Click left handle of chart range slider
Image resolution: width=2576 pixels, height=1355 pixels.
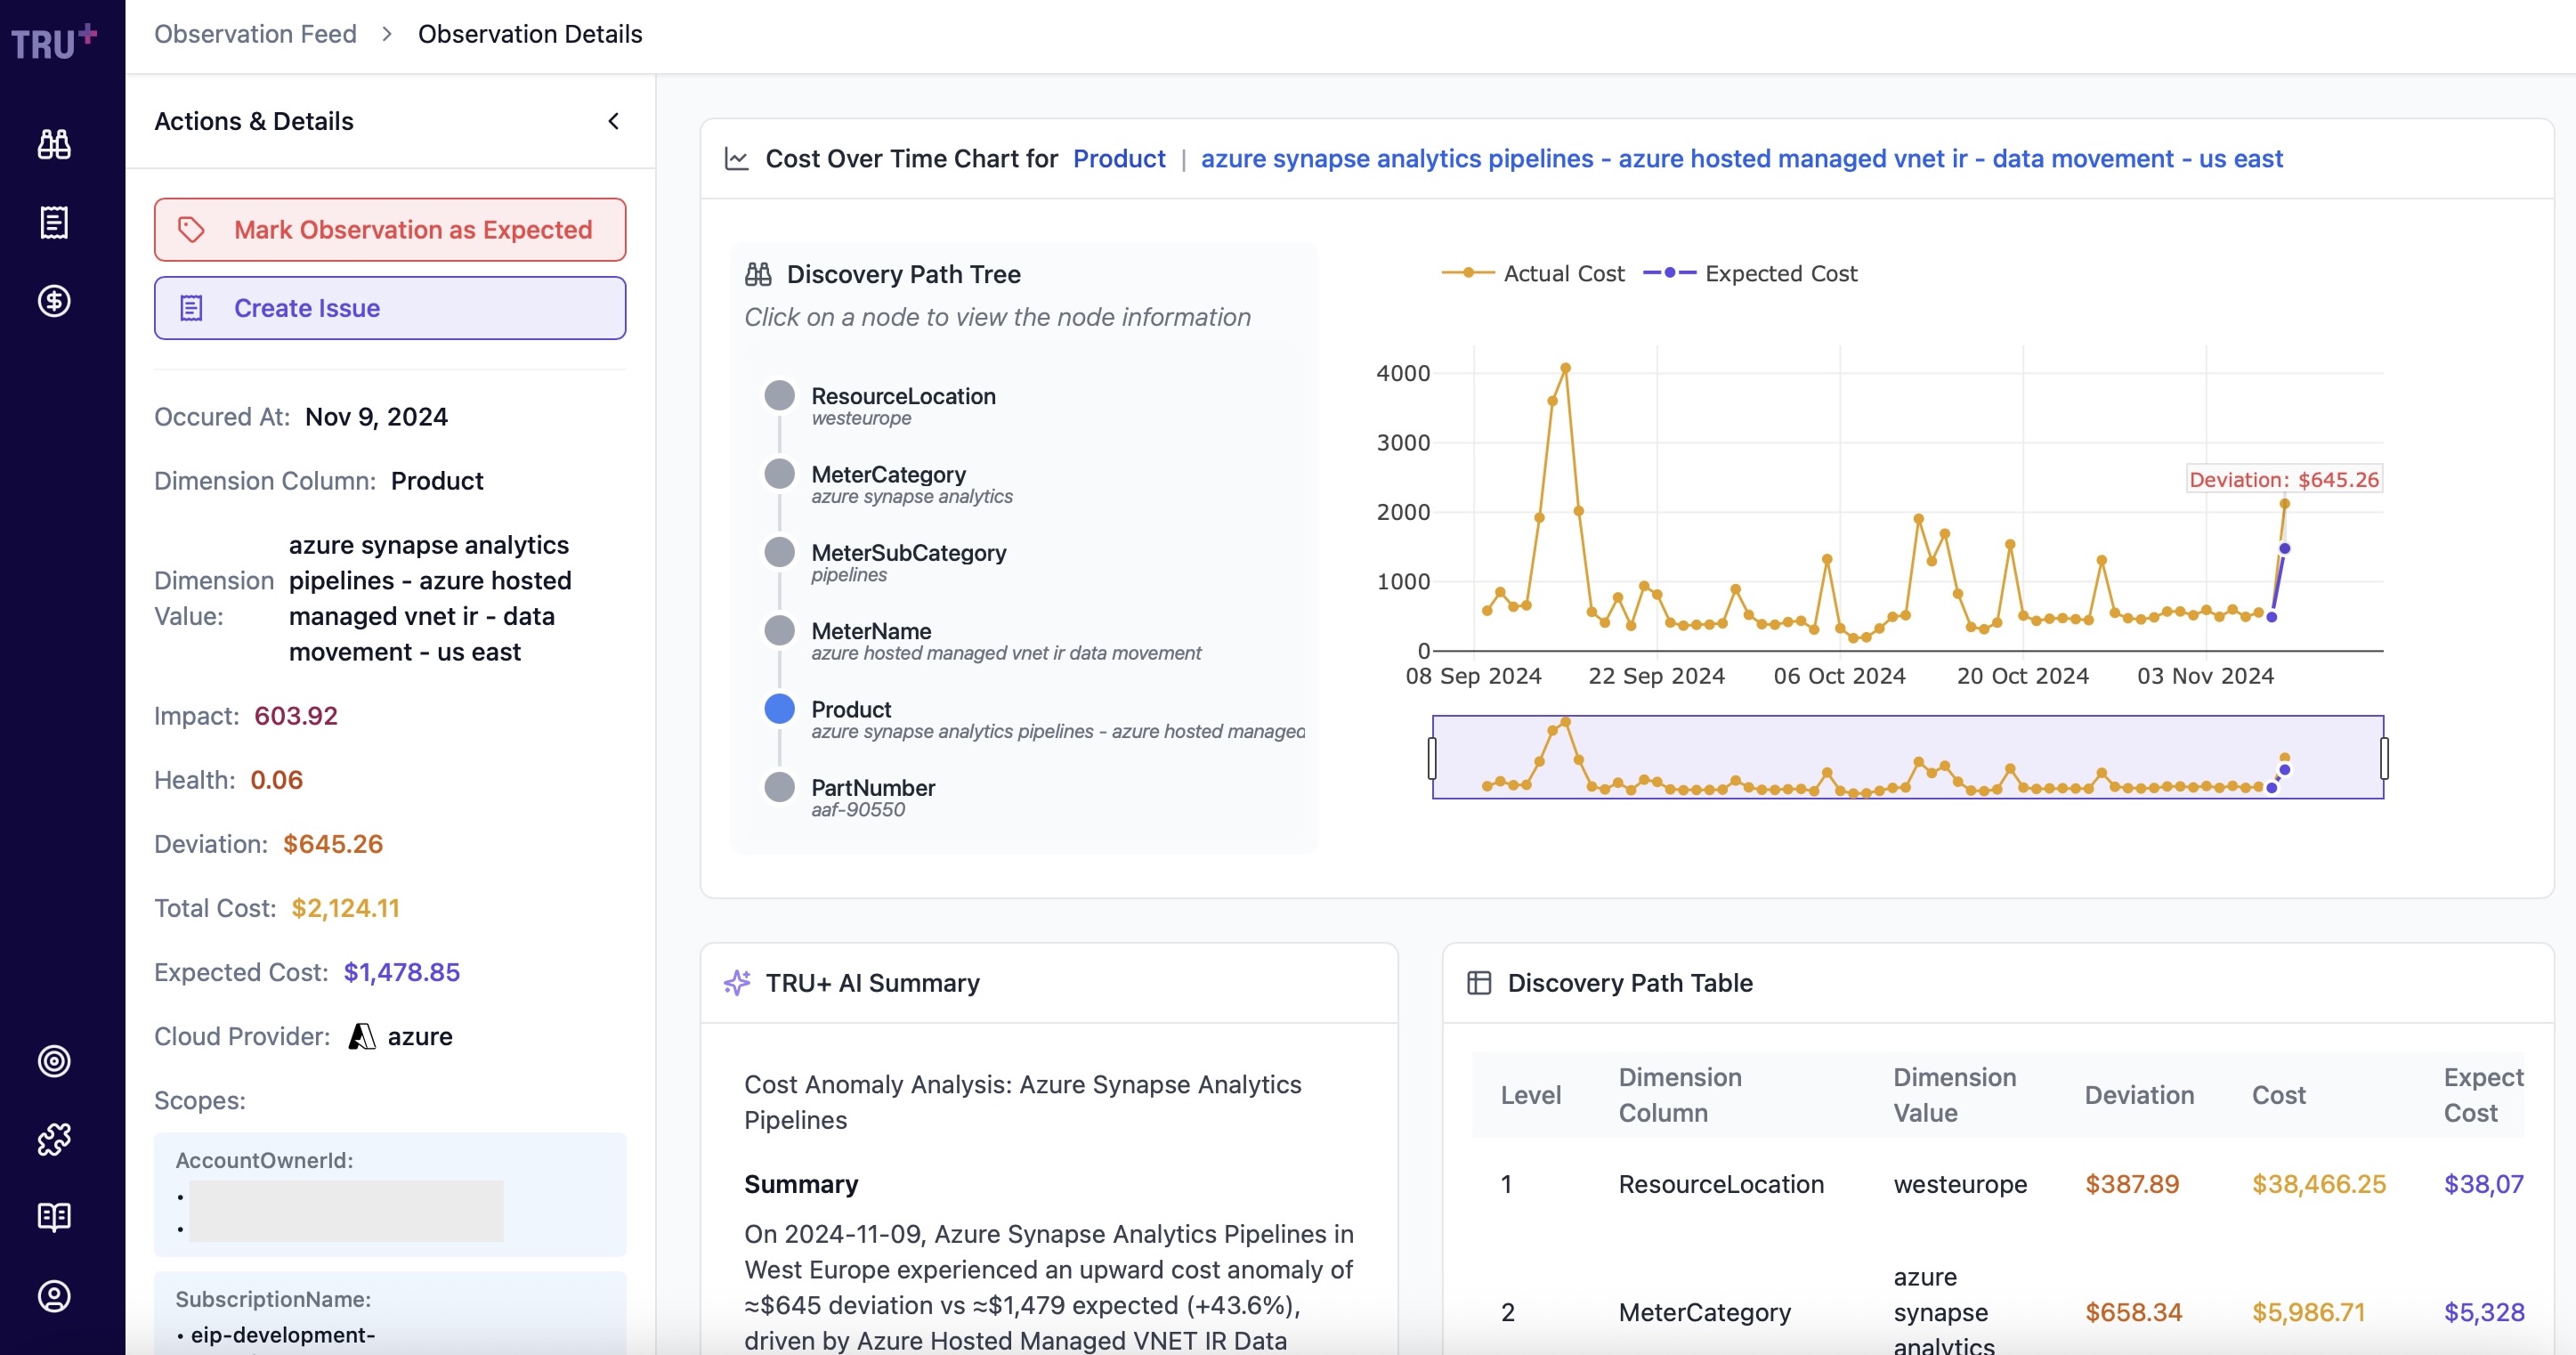coord(1432,758)
